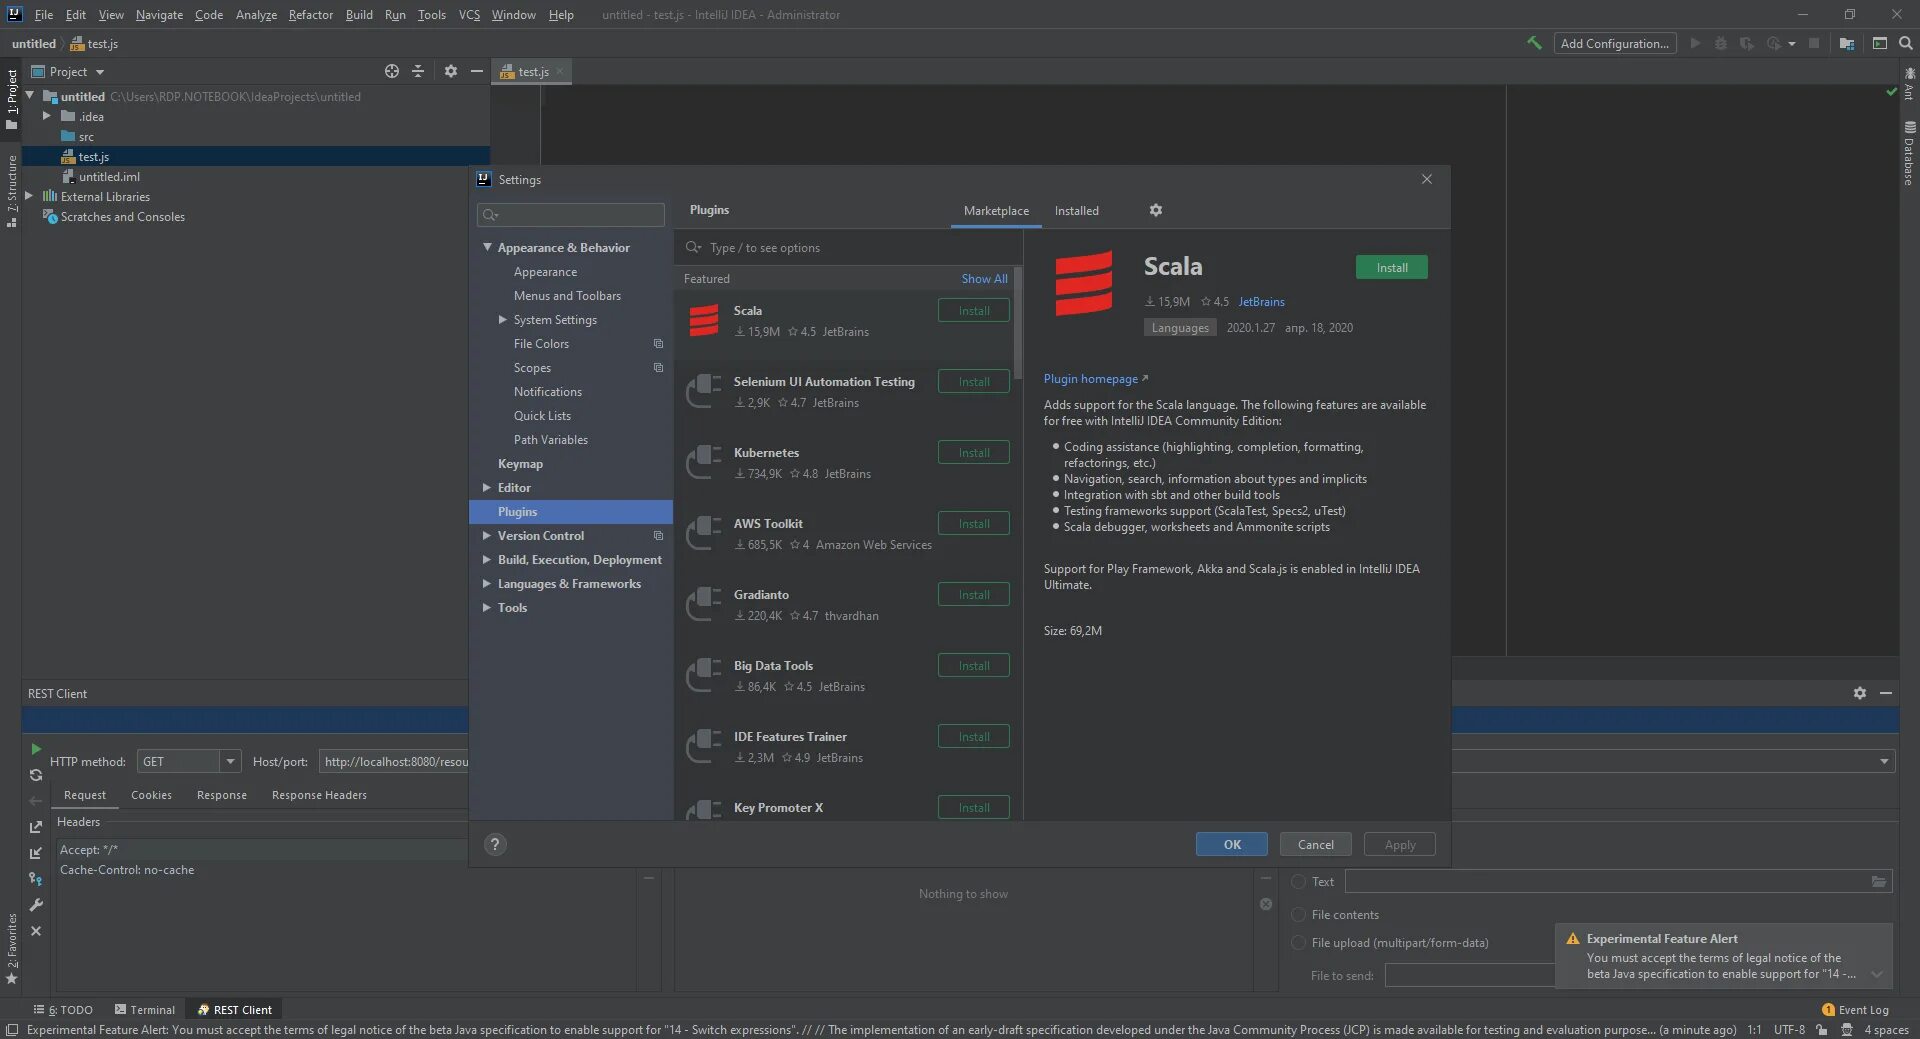Image resolution: width=1920 pixels, height=1039 pixels.
Task: Open the VCS menu
Action: click(469, 15)
